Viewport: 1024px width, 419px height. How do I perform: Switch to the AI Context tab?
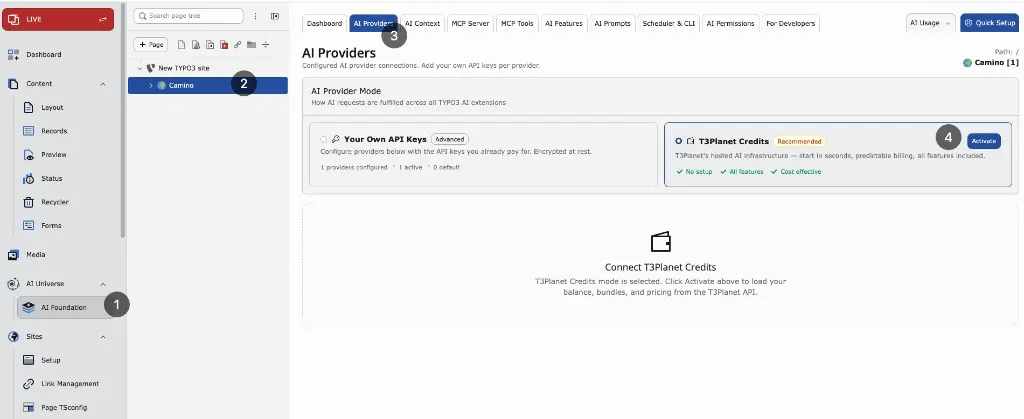(x=423, y=23)
